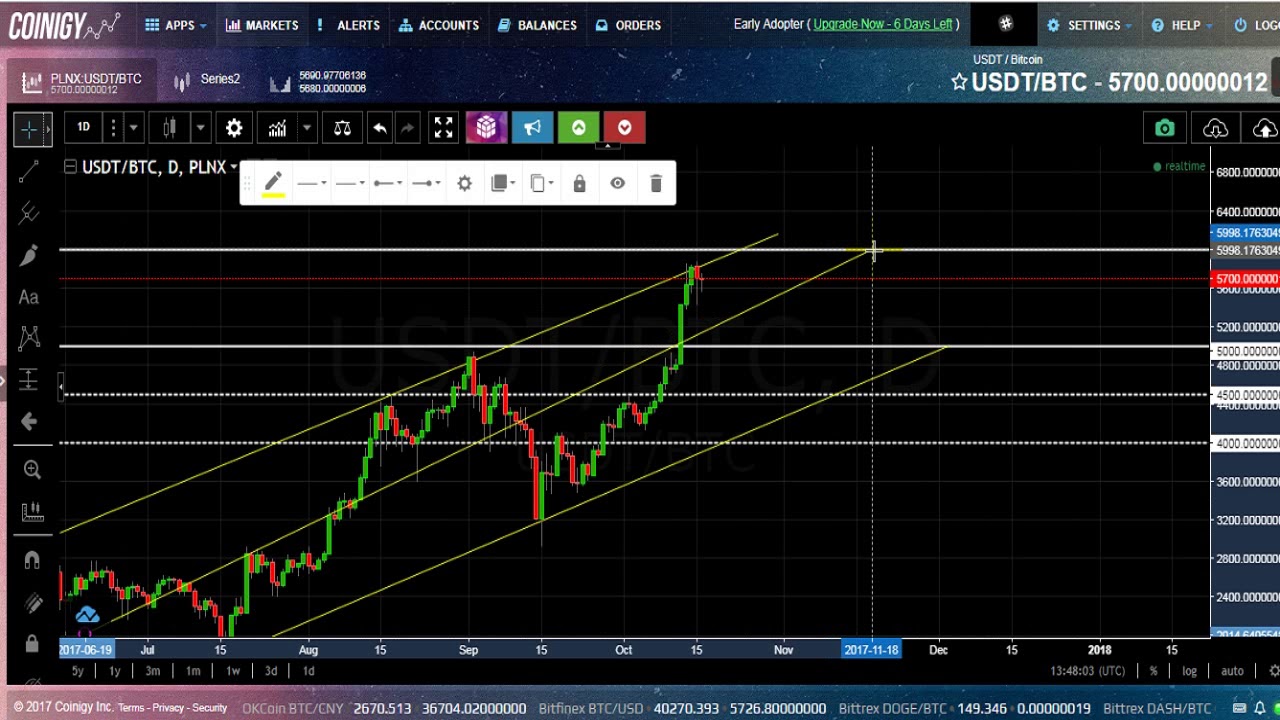Collapse the USDT/BTC legend minus box
Screen dimensions: 1280x720
point(70,167)
